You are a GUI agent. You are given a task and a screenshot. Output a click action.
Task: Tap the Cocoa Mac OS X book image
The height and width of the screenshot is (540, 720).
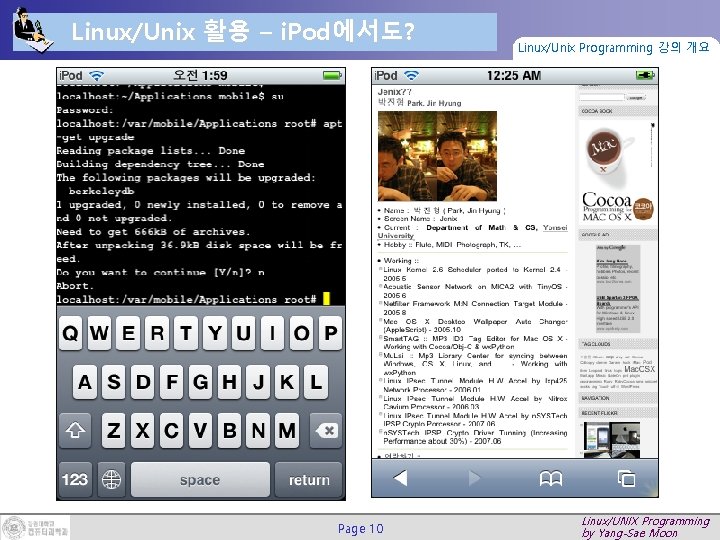(x=617, y=172)
